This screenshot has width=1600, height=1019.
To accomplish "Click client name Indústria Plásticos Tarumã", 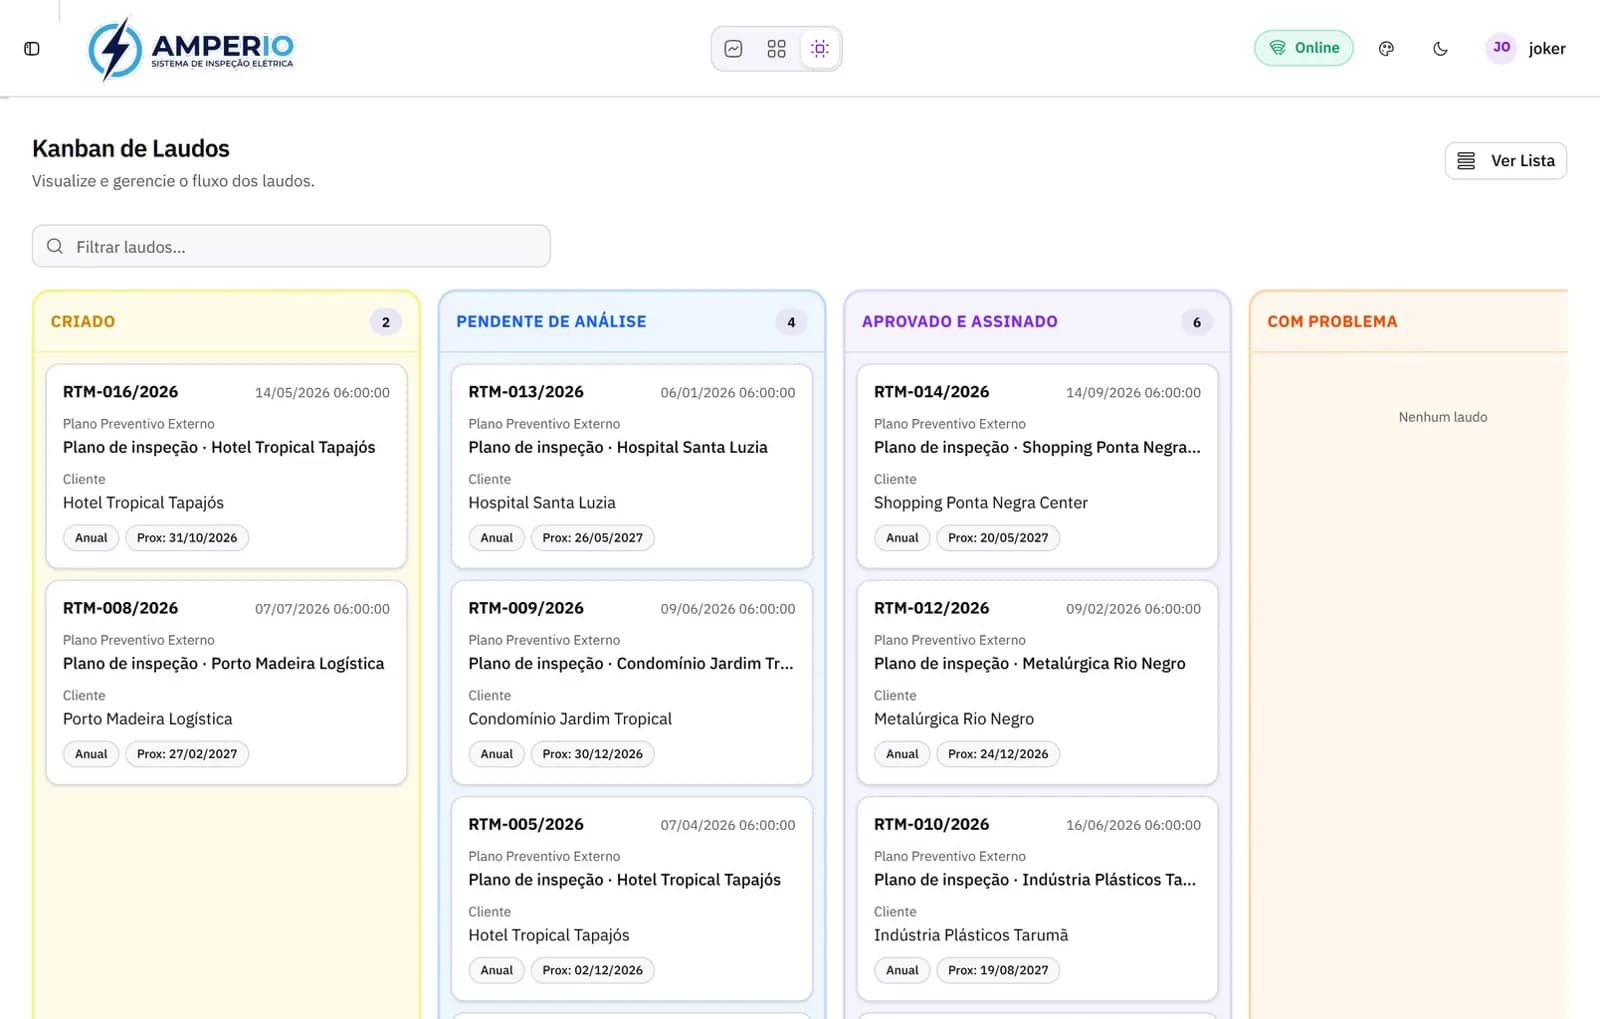I will point(971,935).
